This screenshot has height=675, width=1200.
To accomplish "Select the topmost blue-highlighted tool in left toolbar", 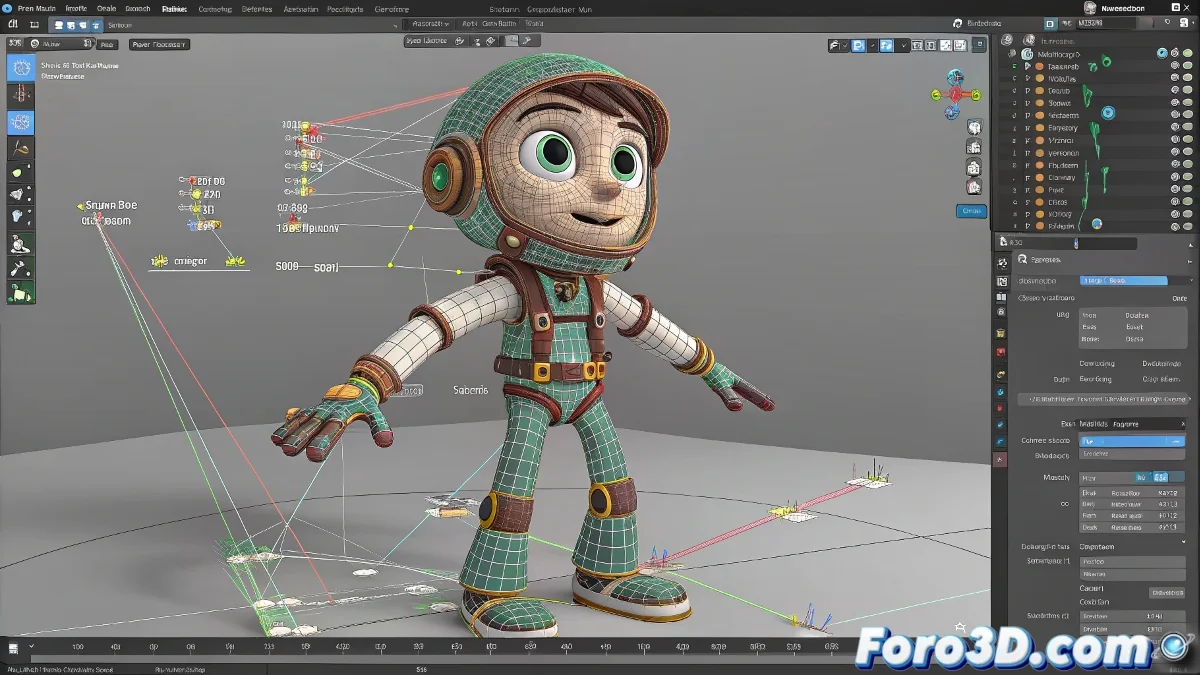I will click(21, 68).
